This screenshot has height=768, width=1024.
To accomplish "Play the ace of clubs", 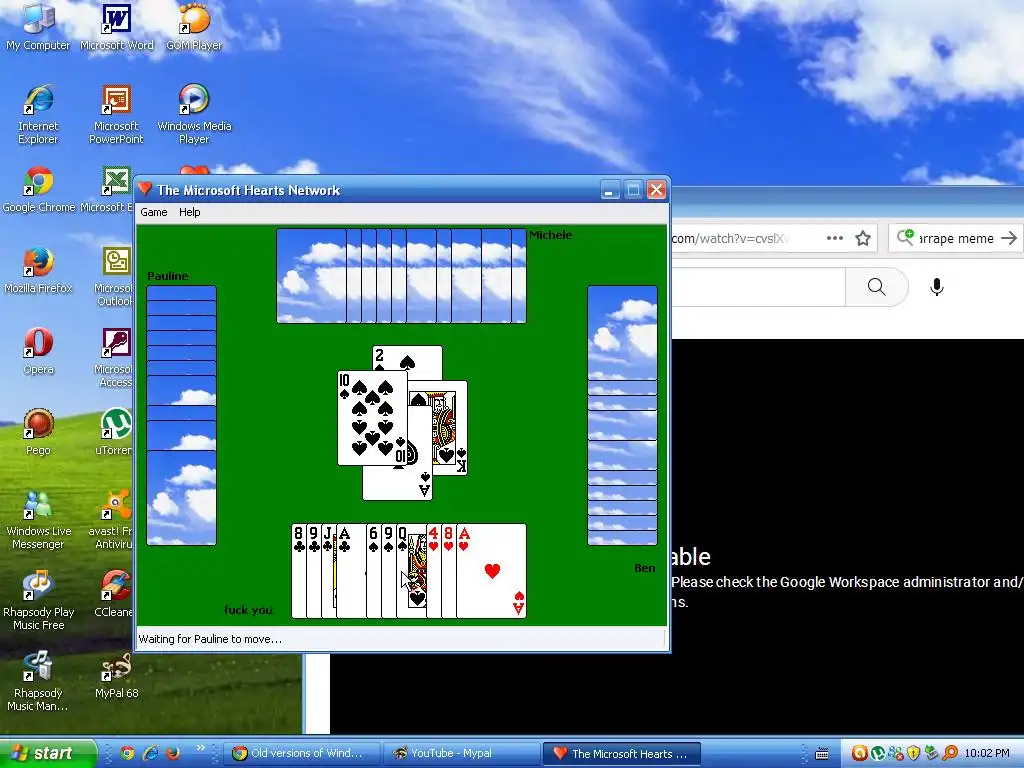I will tap(351, 571).
